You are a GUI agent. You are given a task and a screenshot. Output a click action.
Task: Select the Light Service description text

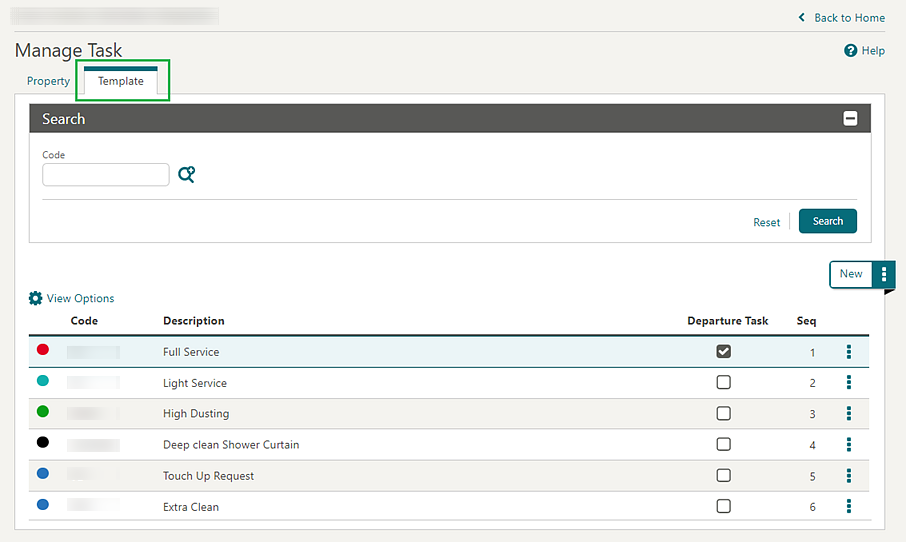195,383
